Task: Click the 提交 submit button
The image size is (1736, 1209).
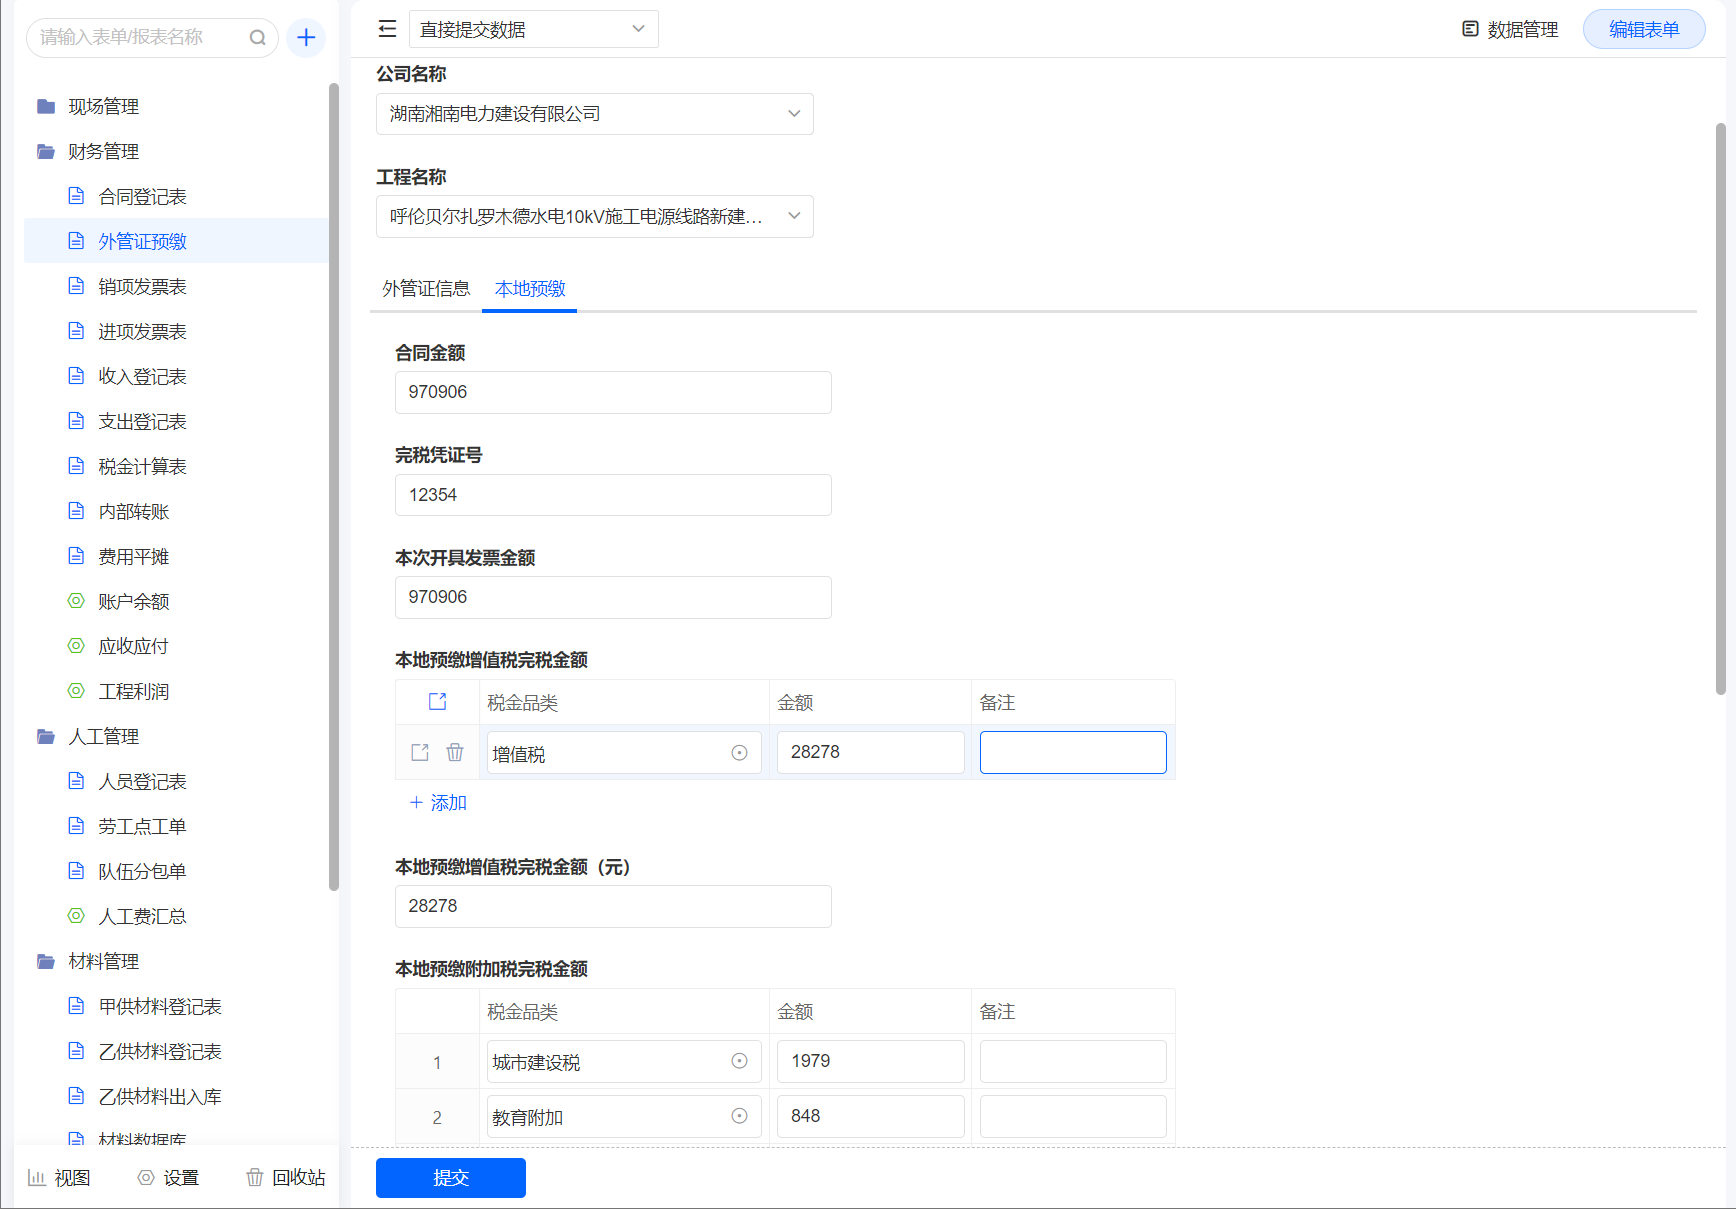Action: click(x=450, y=1177)
